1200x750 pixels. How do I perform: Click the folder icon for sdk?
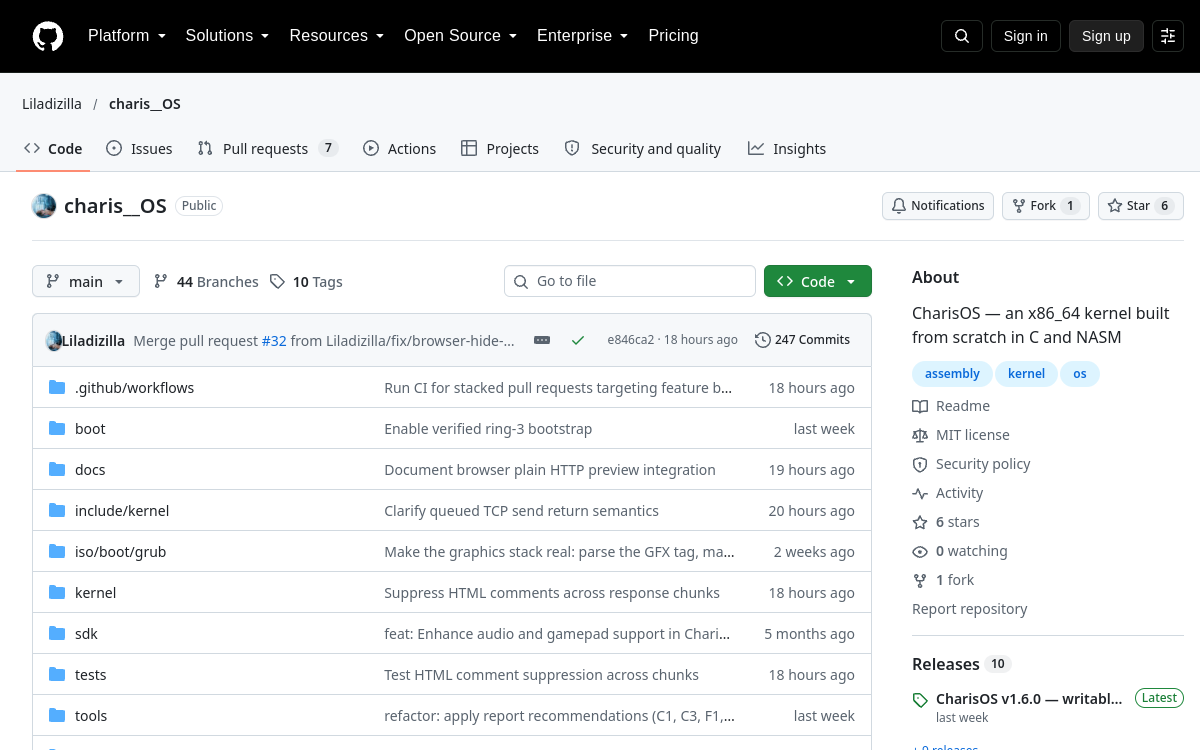pos(57,634)
